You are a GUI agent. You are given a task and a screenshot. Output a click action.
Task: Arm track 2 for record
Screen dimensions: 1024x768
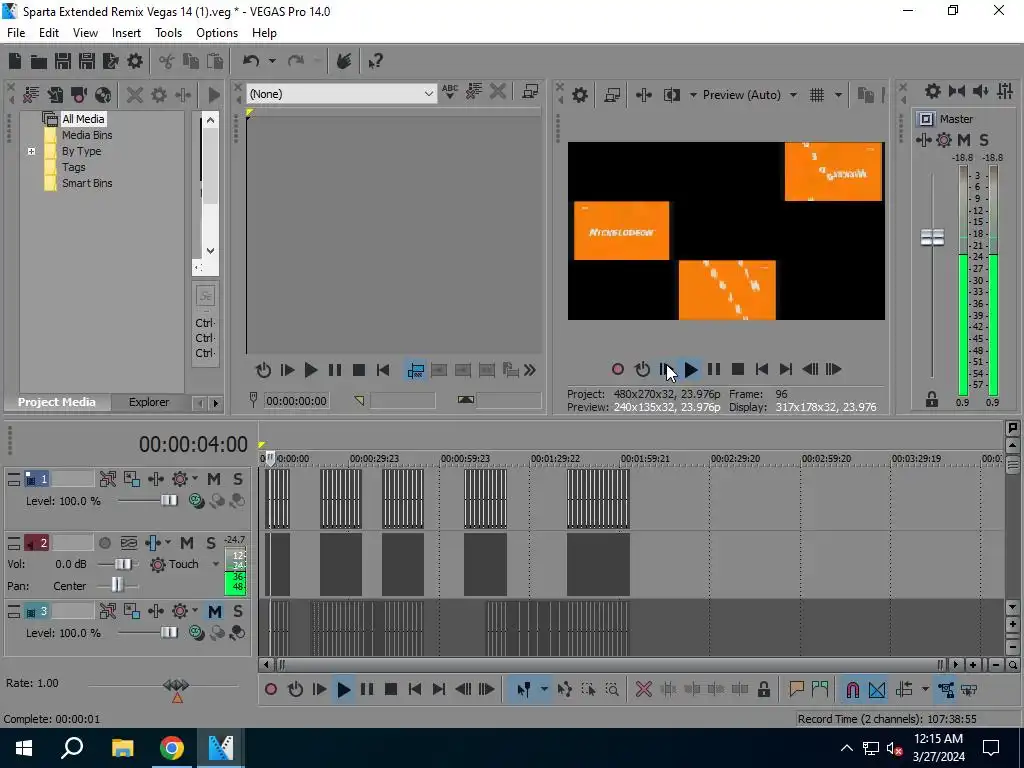pyautogui.click(x=104, y=543)
